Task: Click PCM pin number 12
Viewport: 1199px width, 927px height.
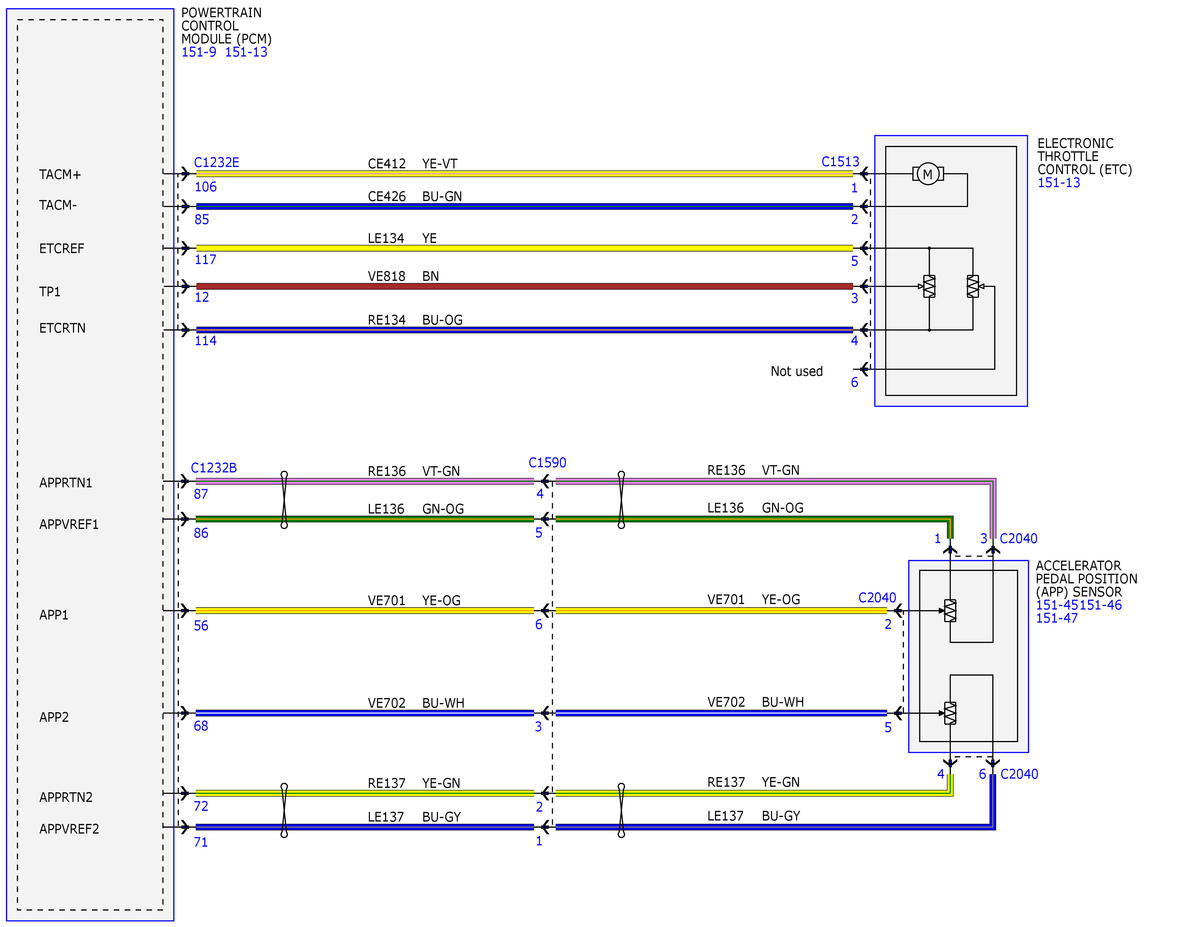Action: 202,297
